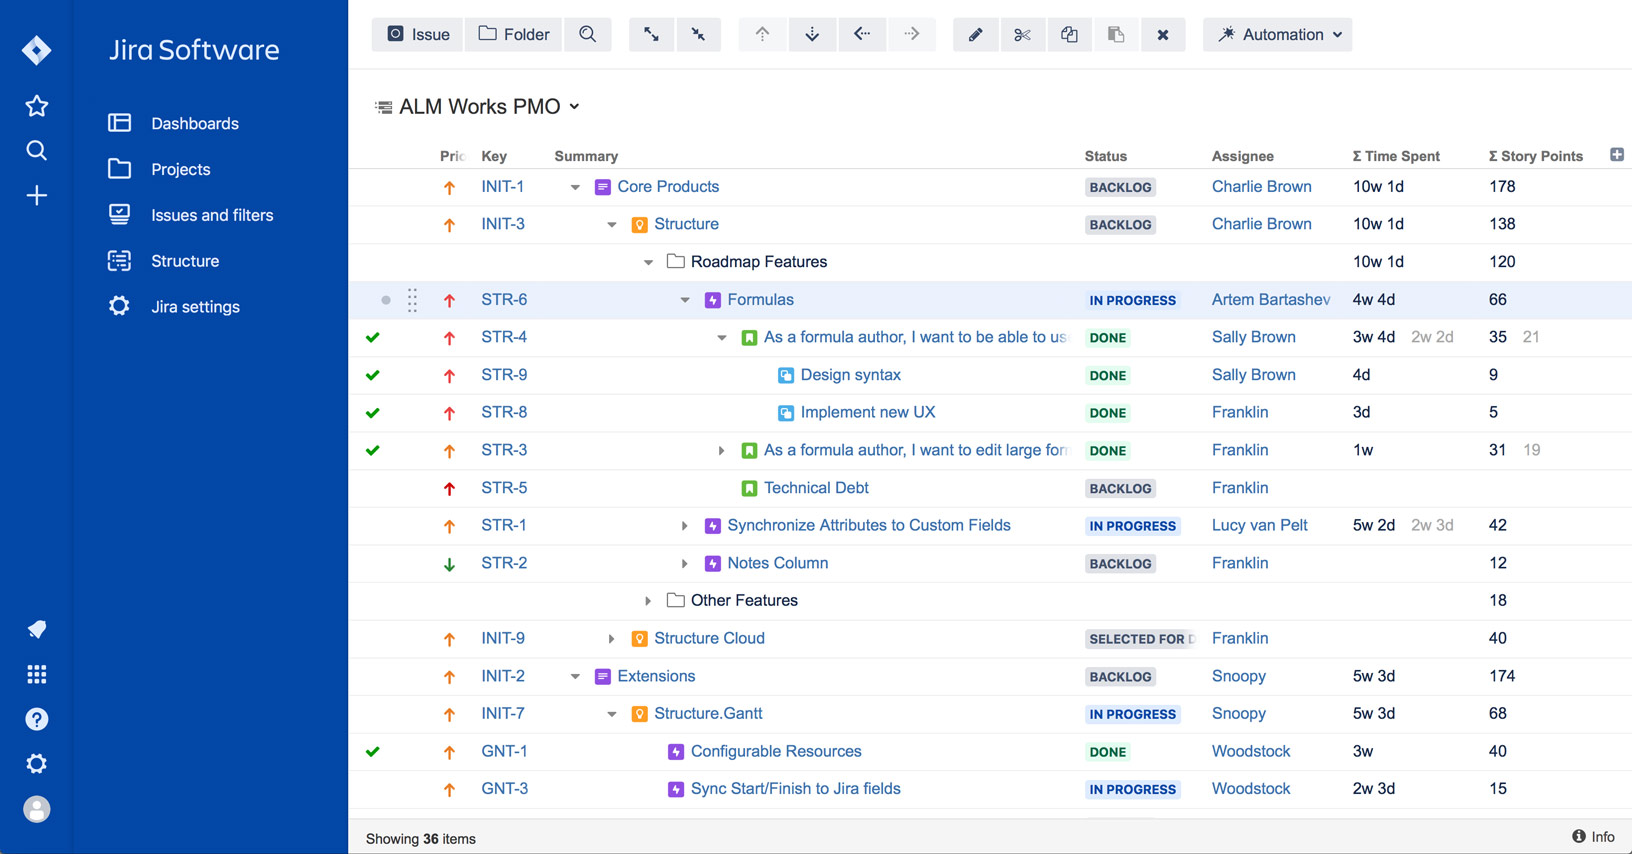Click IN PROGRESS status on STR-6 row
The height and width of the screenshot is (854, 1632).
click(1133, 300)
